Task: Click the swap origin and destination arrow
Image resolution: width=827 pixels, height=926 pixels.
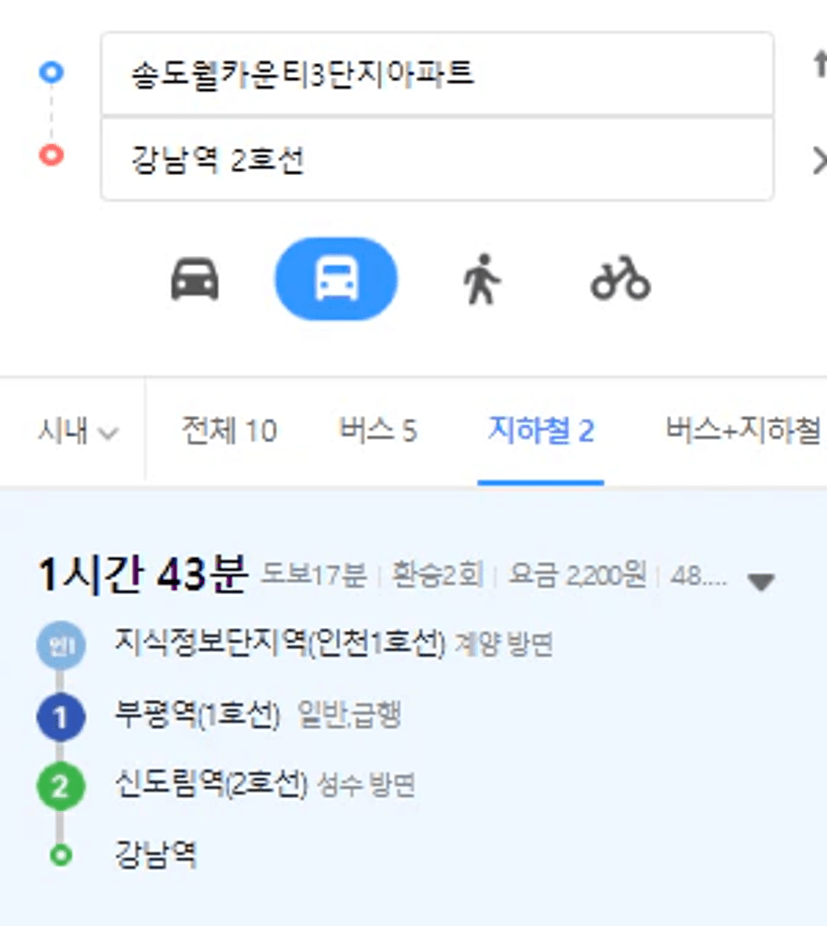Action: (x=820, y=64)
